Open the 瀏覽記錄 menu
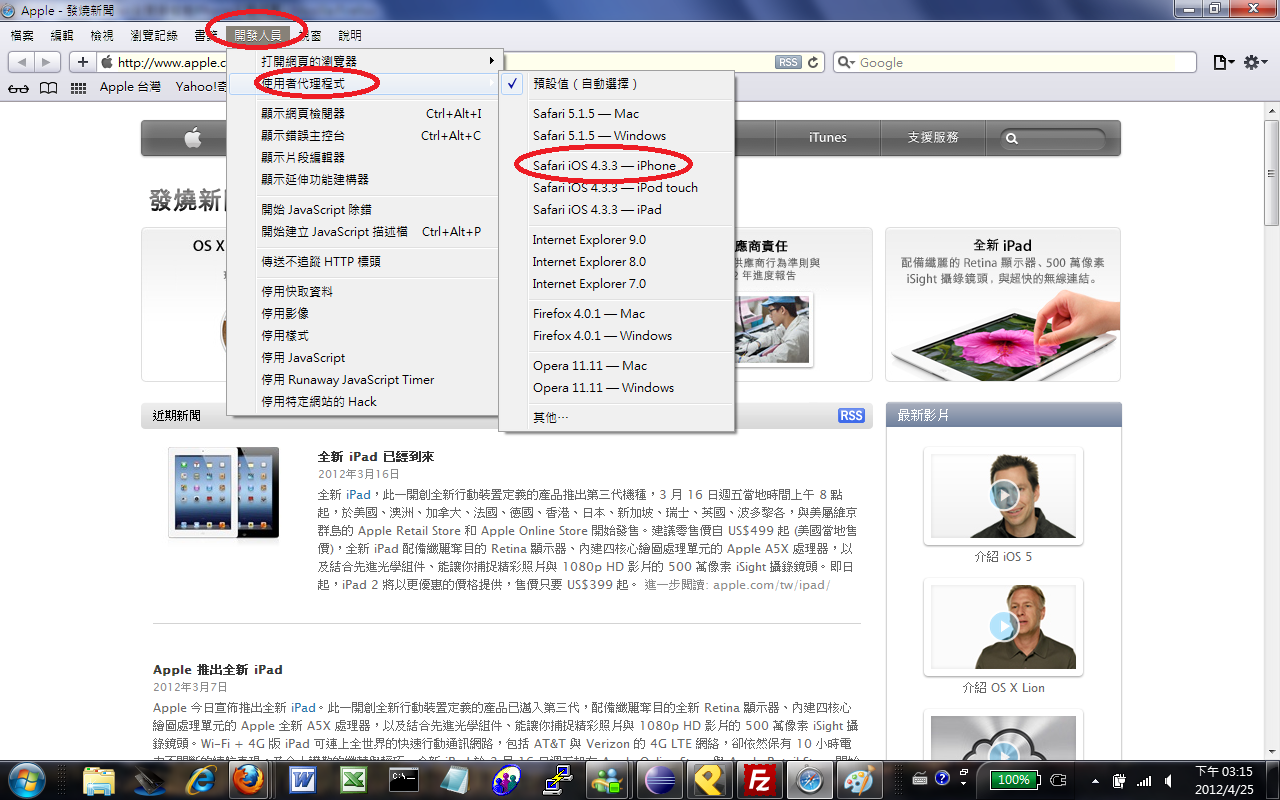The height and width of the screenshot is (800, 1280). (x=154, y=36)
